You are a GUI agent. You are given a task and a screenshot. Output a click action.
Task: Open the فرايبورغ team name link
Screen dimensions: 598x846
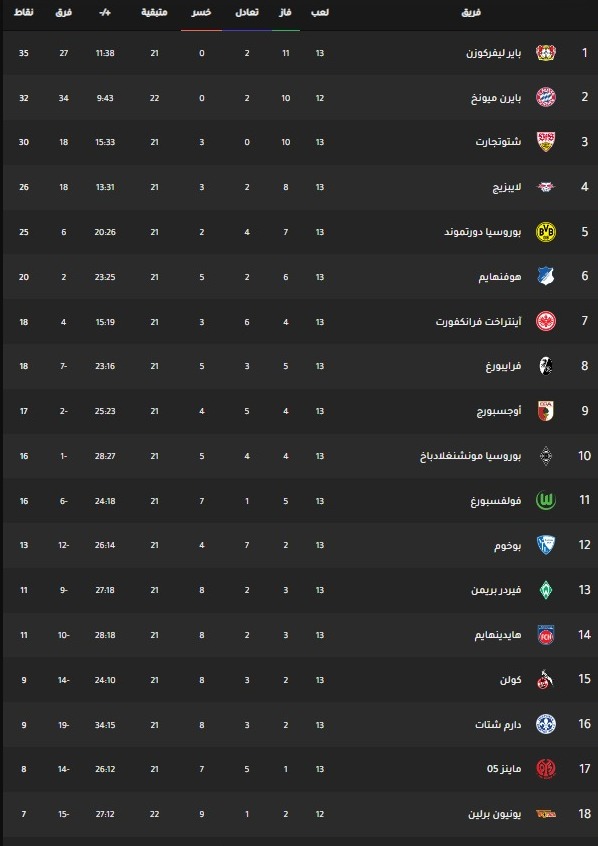coord(503,366)
